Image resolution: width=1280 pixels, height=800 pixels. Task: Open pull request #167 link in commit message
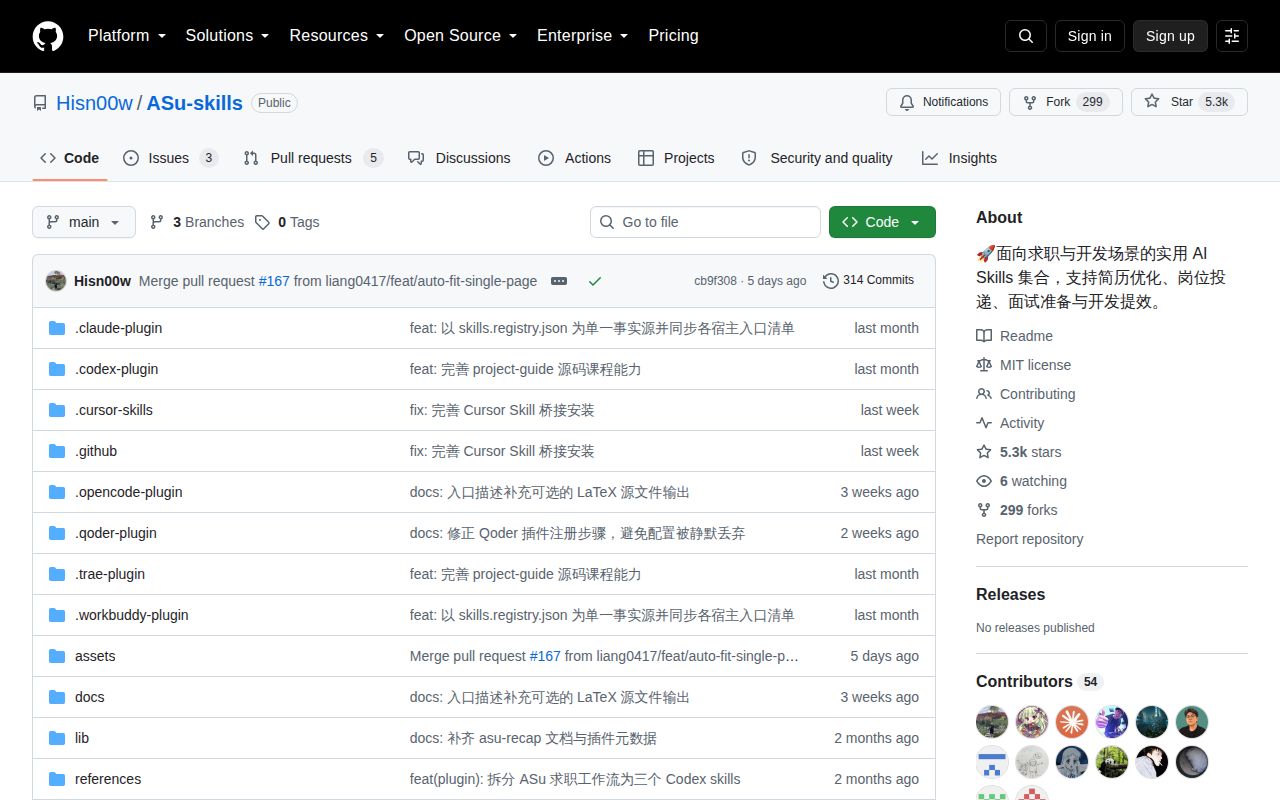pos(274,281)
